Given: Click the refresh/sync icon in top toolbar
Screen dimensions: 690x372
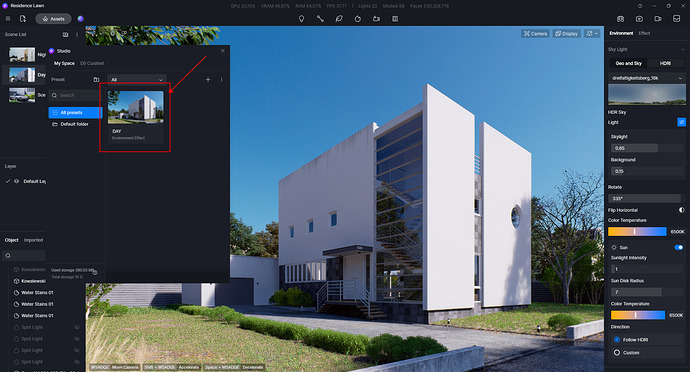Looking at the screenshot, I should pyautogui.click(x=358, y=19).
